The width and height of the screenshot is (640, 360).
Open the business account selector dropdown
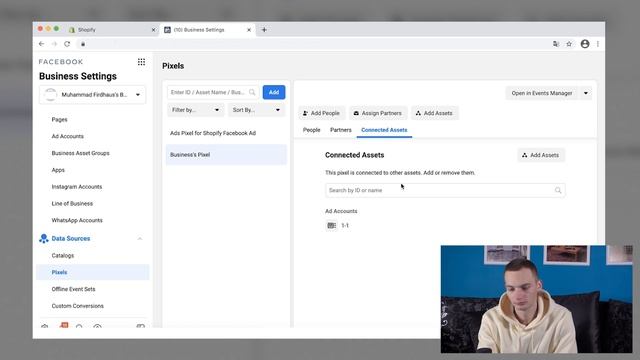click(x=93, y=95)
